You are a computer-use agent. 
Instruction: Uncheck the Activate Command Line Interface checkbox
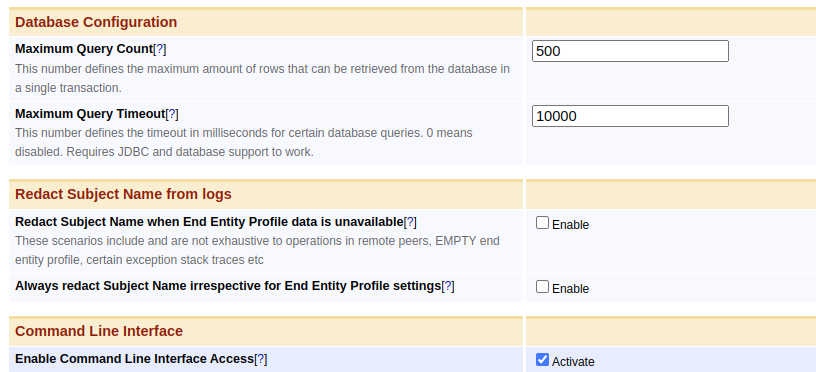point(542,360)
